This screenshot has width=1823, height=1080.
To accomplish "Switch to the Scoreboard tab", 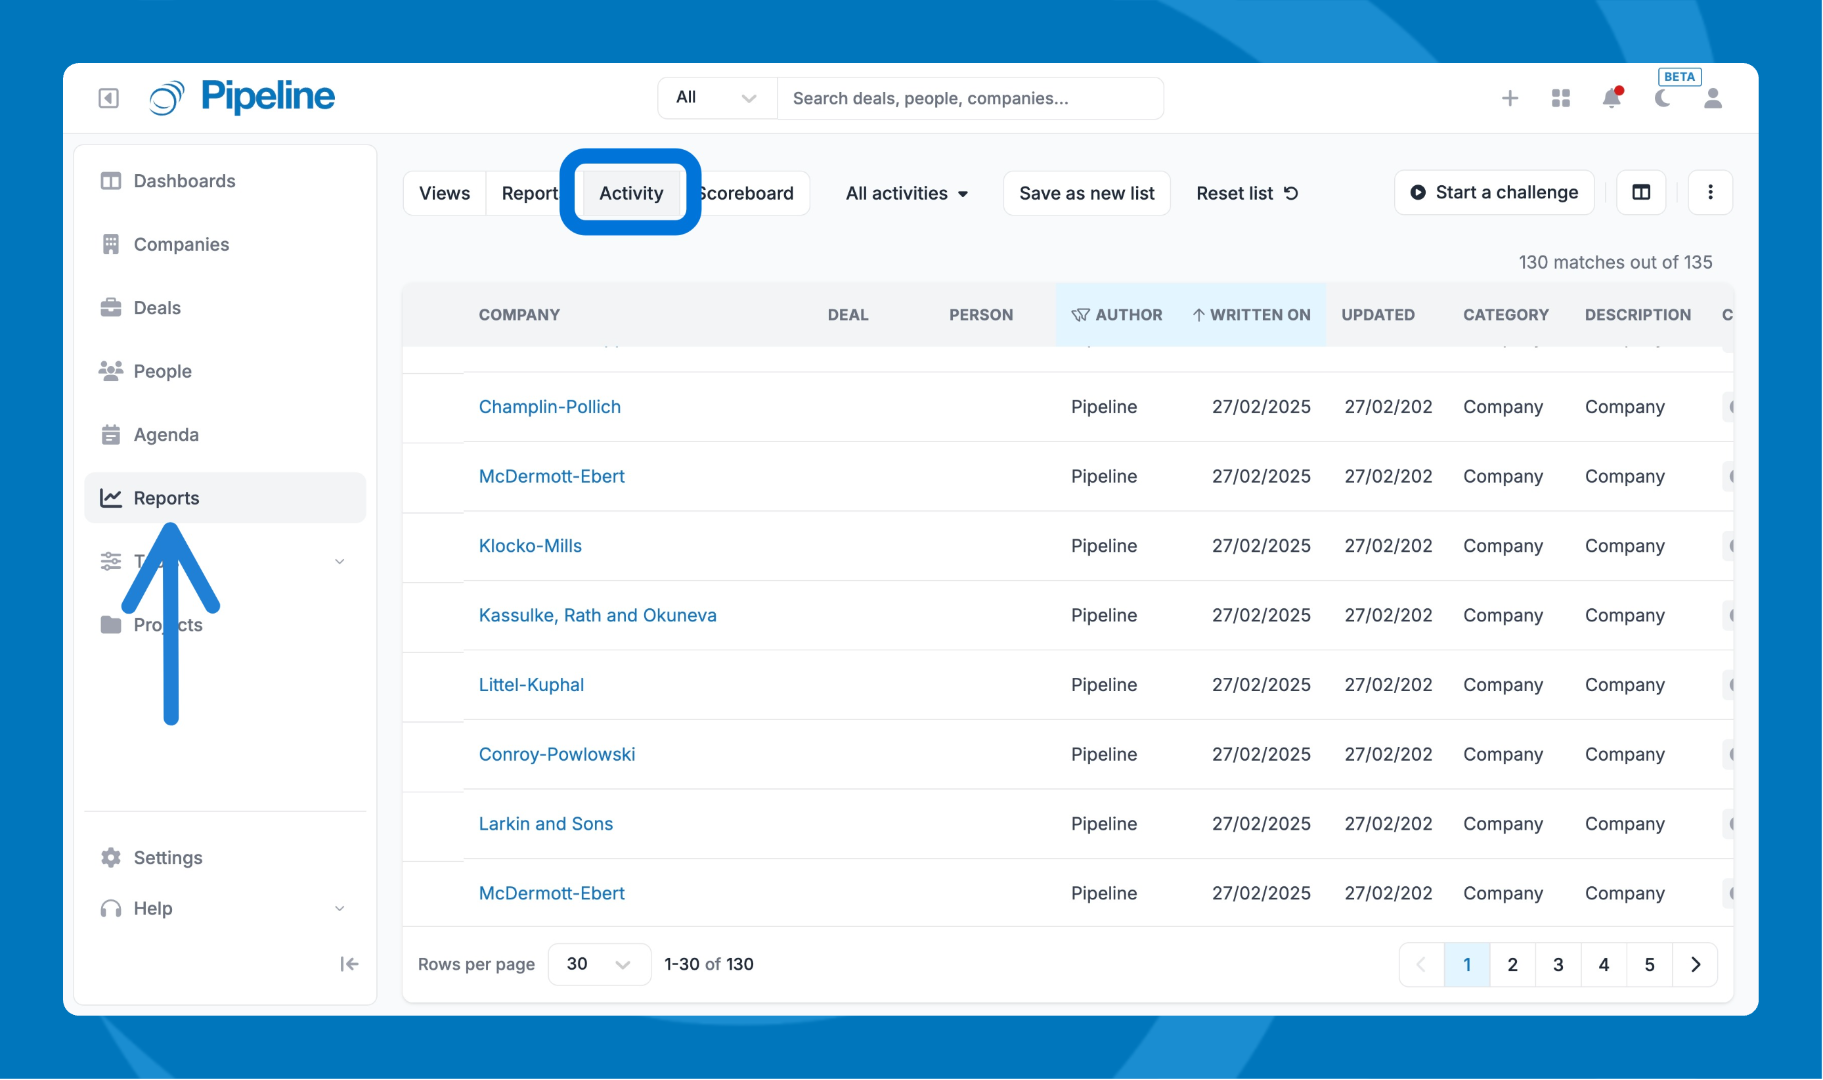I will pyautogui.click(x=751, y=193).
